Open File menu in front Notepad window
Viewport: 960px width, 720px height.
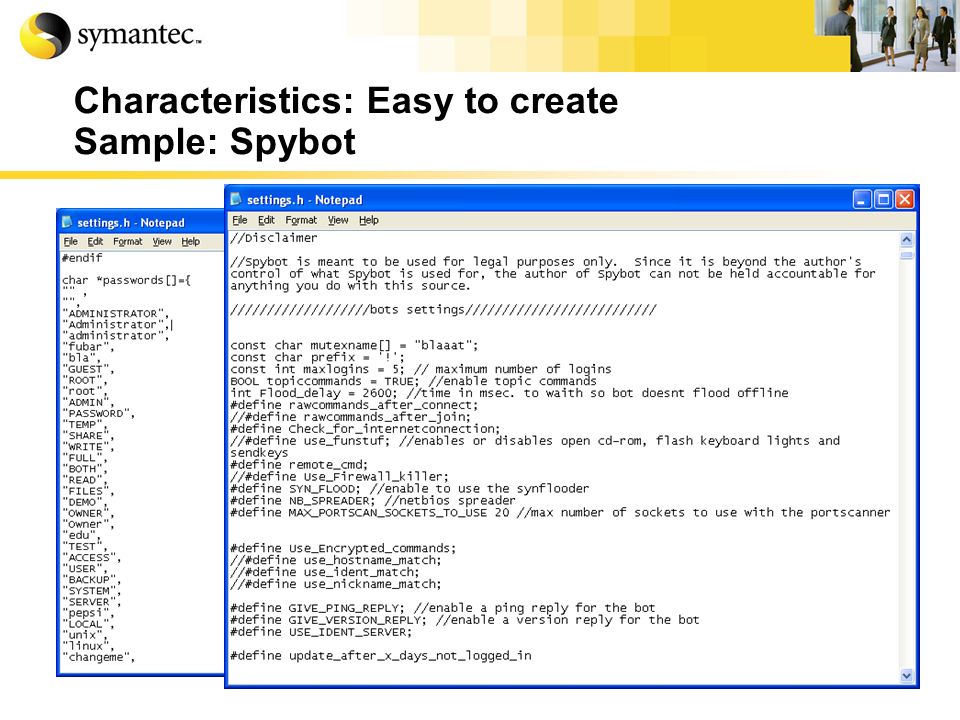[x=239, y=220]
